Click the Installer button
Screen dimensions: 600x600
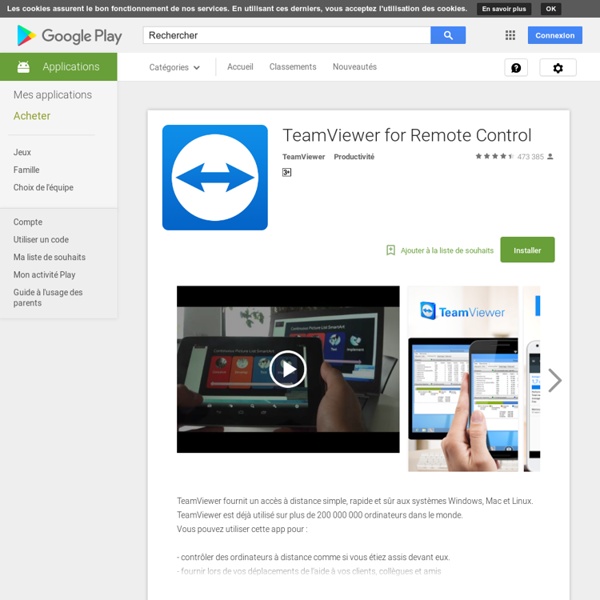[527, 250]
